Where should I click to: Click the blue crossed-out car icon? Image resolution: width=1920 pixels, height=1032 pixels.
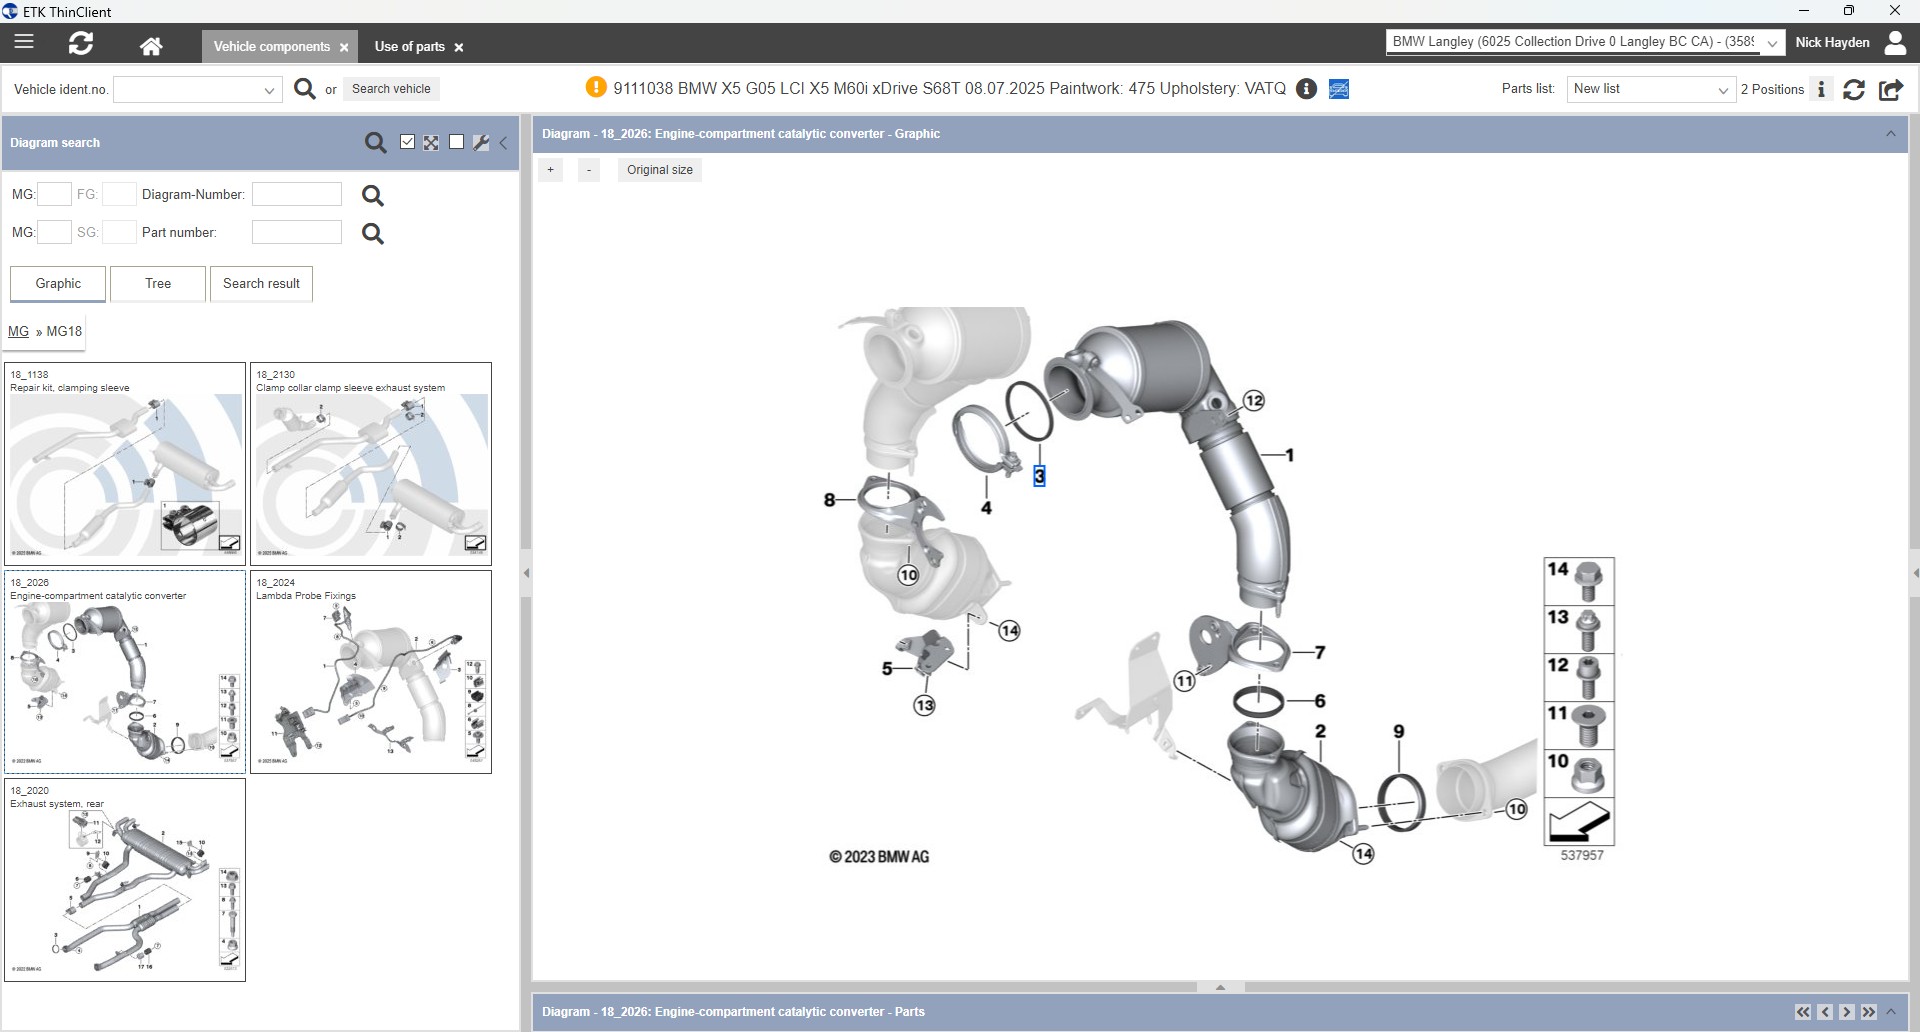pos(1339,89)
